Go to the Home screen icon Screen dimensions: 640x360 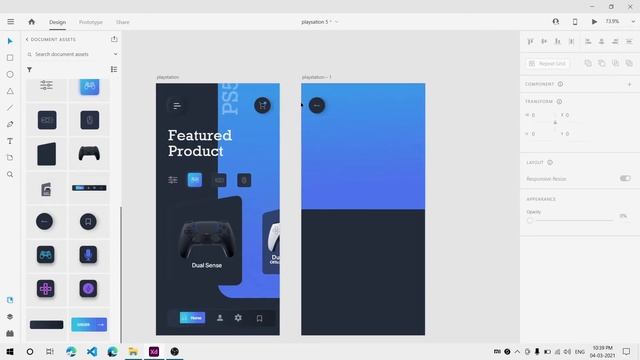click(x=31, y=22)
